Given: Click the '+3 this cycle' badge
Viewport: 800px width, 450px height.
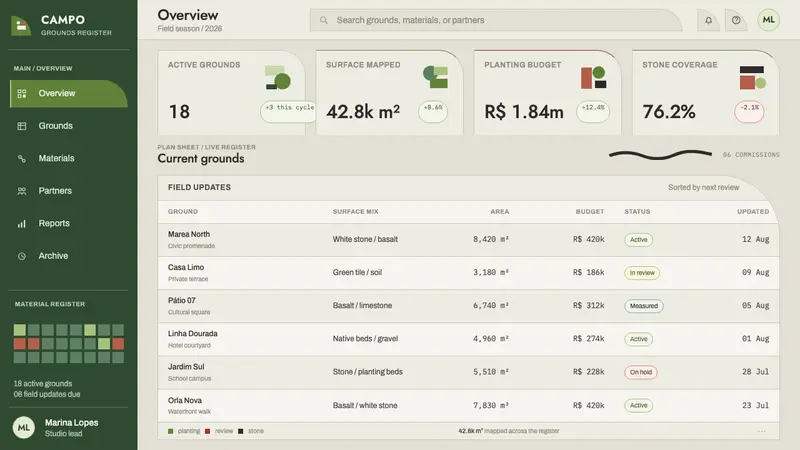Looking at the screenshot, I should 289,111.
